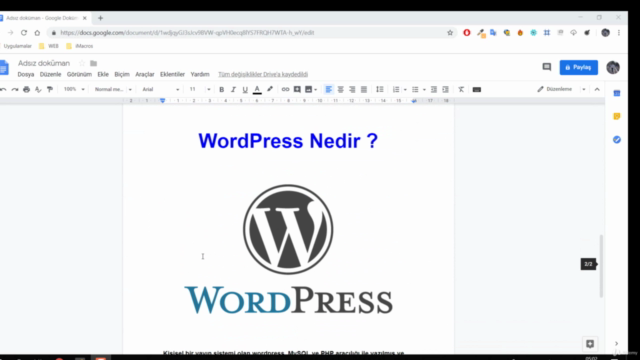Screen dimensions: 640x360
Task: Click the numbered list icon
Action: [x=396, y=89]
